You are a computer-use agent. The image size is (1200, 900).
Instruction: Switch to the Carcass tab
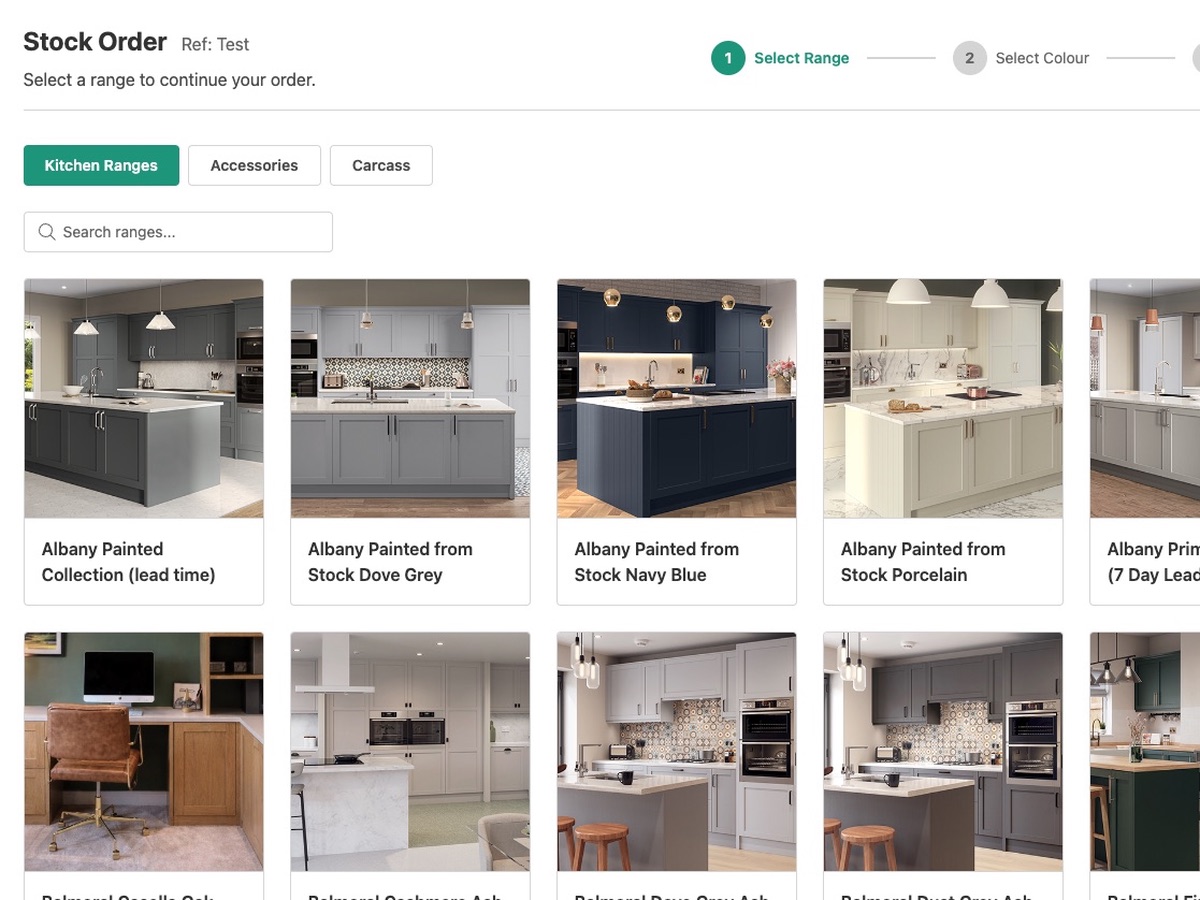(x=381, y=165)
